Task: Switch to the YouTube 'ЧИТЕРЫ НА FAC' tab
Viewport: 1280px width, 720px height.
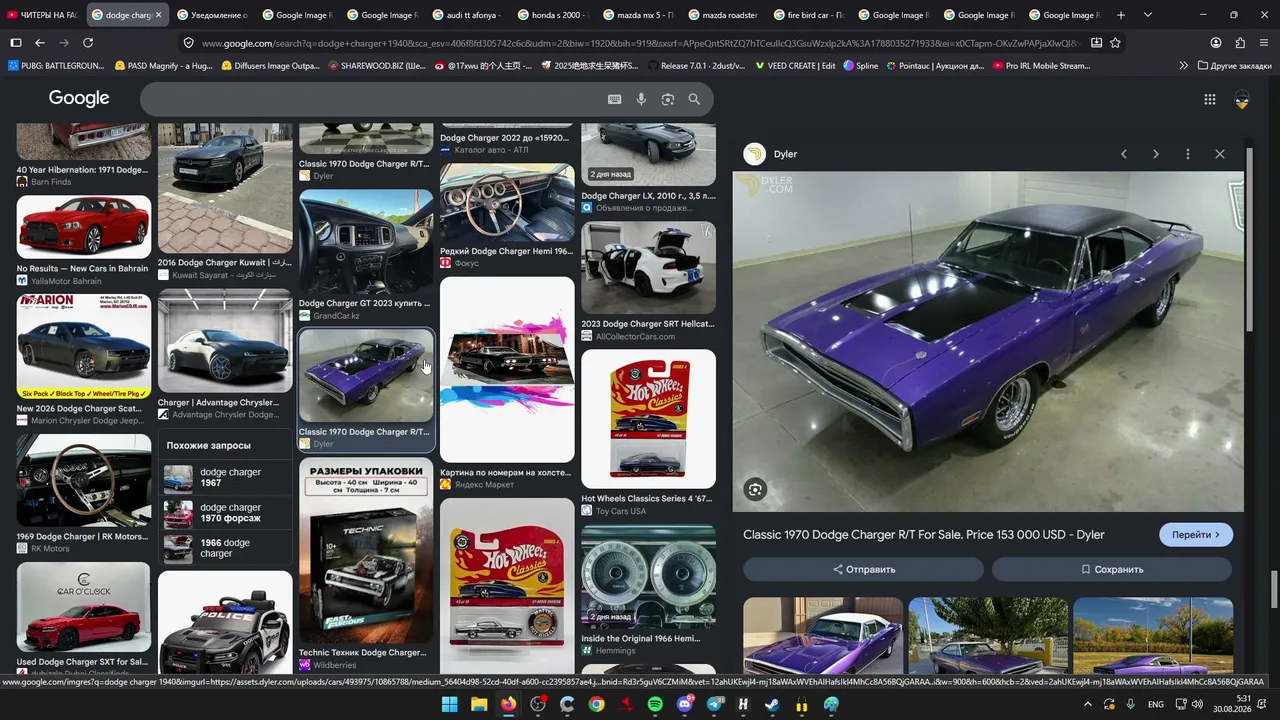Action: click(x=42, y=15)
